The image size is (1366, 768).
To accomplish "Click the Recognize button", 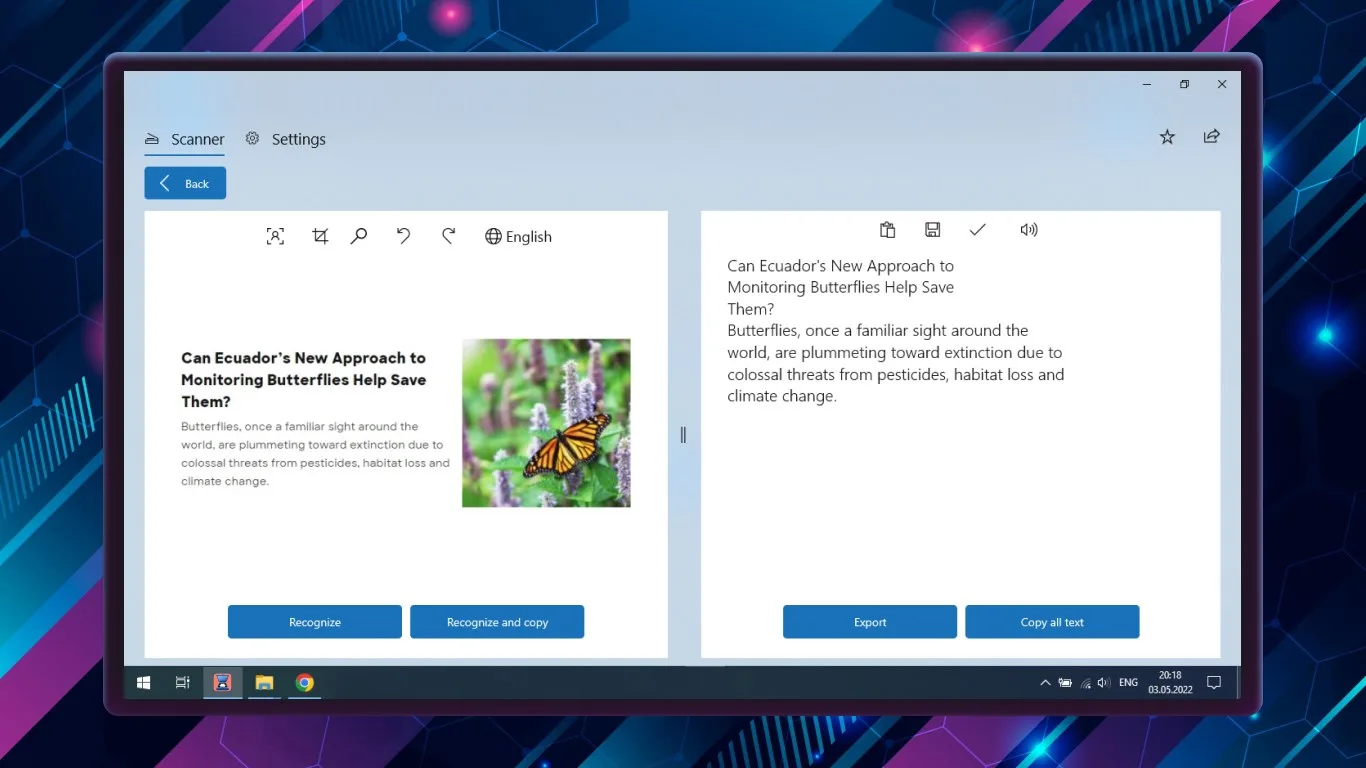I will [x=315, y=622].
